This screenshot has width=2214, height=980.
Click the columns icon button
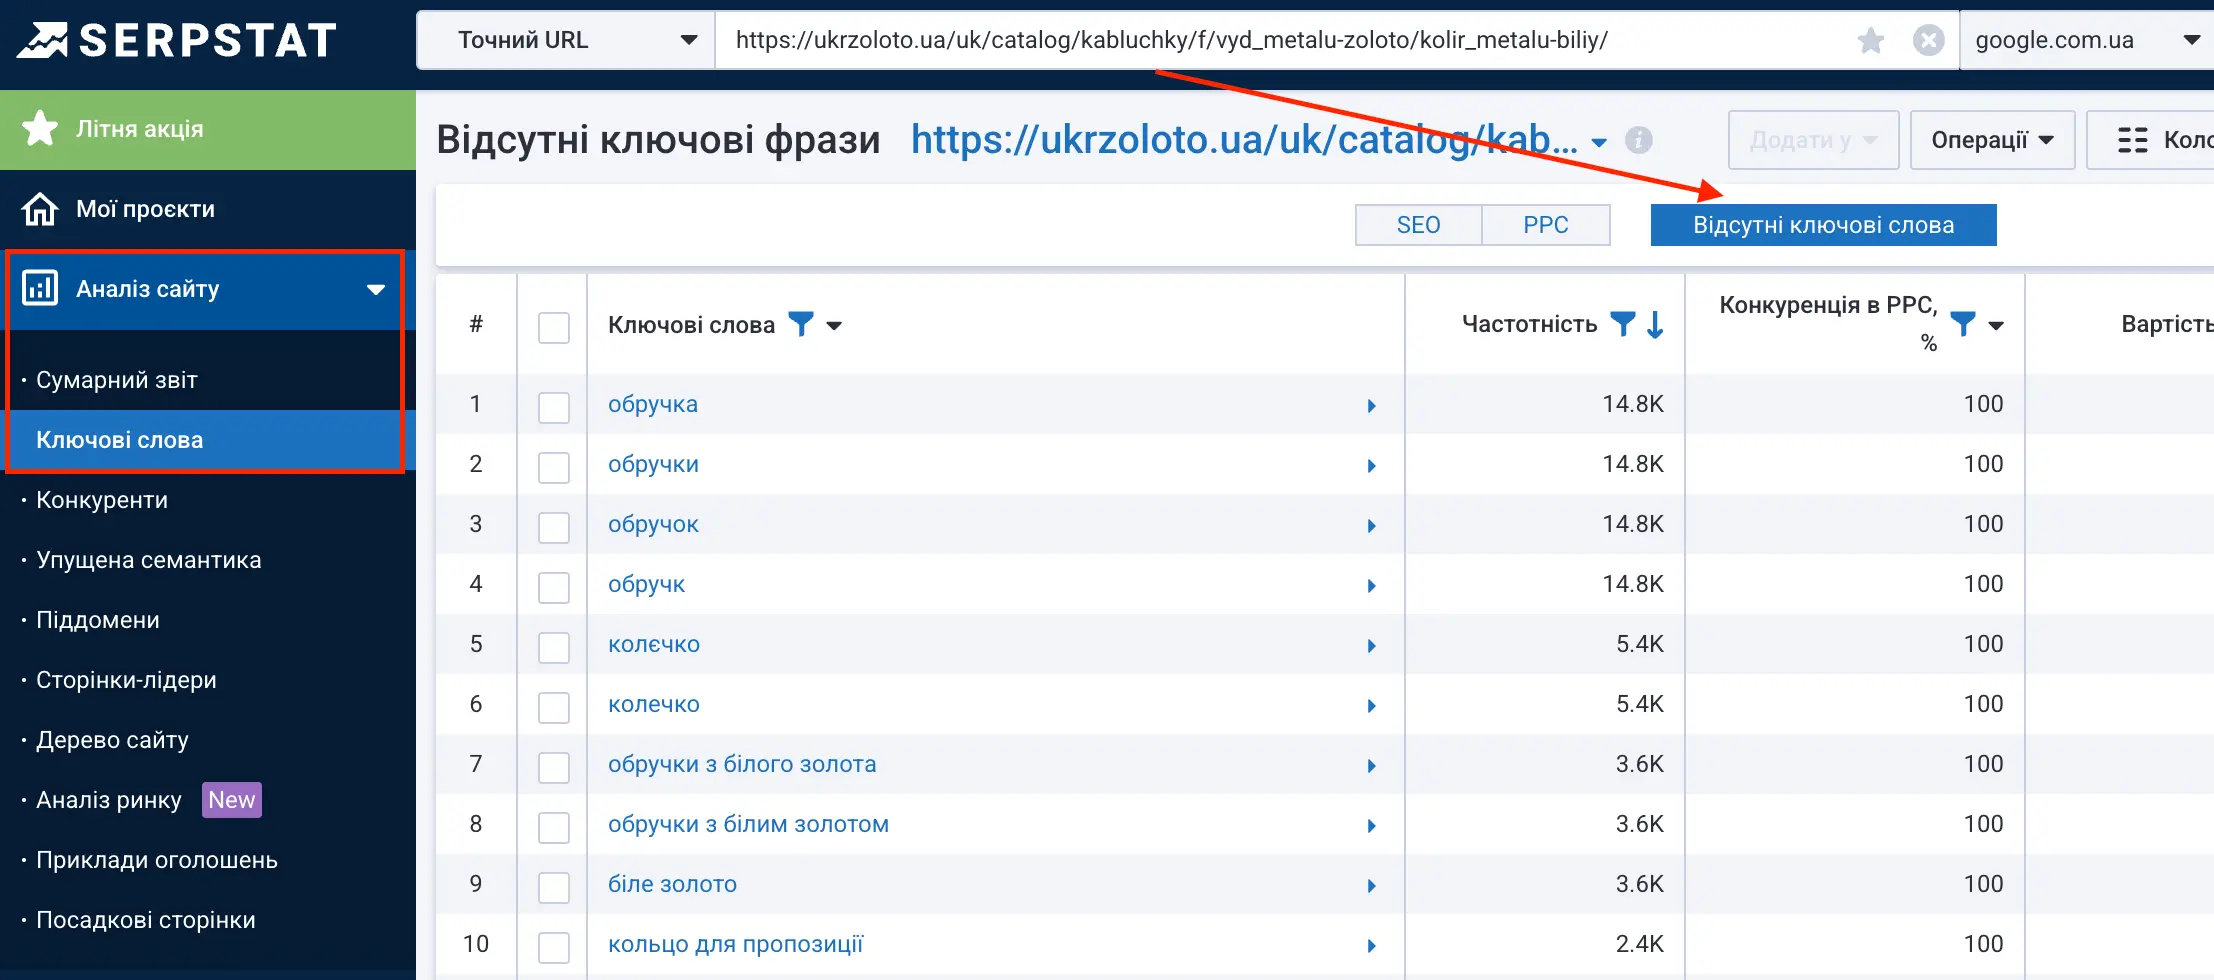pos(2132,140)
